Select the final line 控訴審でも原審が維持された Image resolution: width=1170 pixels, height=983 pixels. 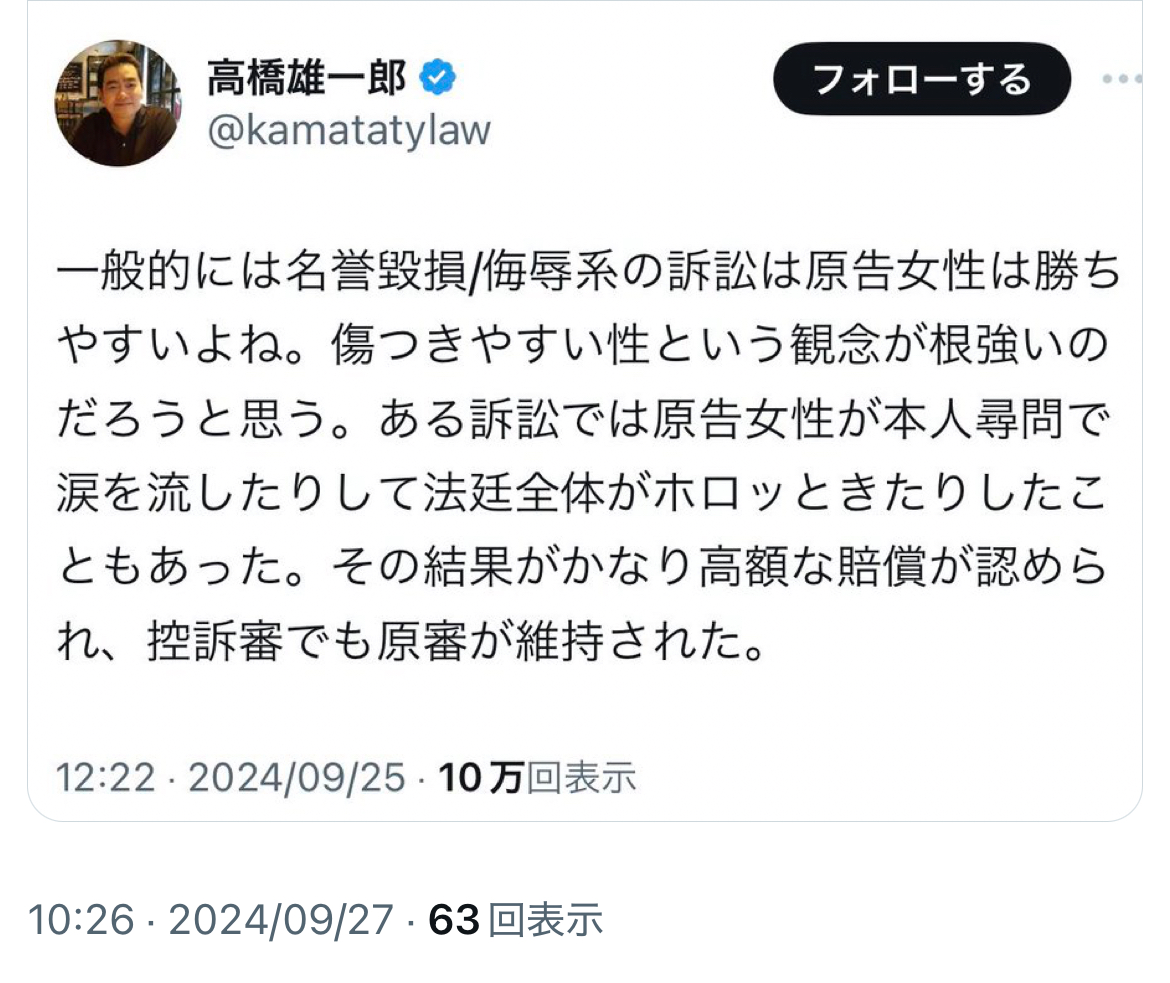point(412,642)
